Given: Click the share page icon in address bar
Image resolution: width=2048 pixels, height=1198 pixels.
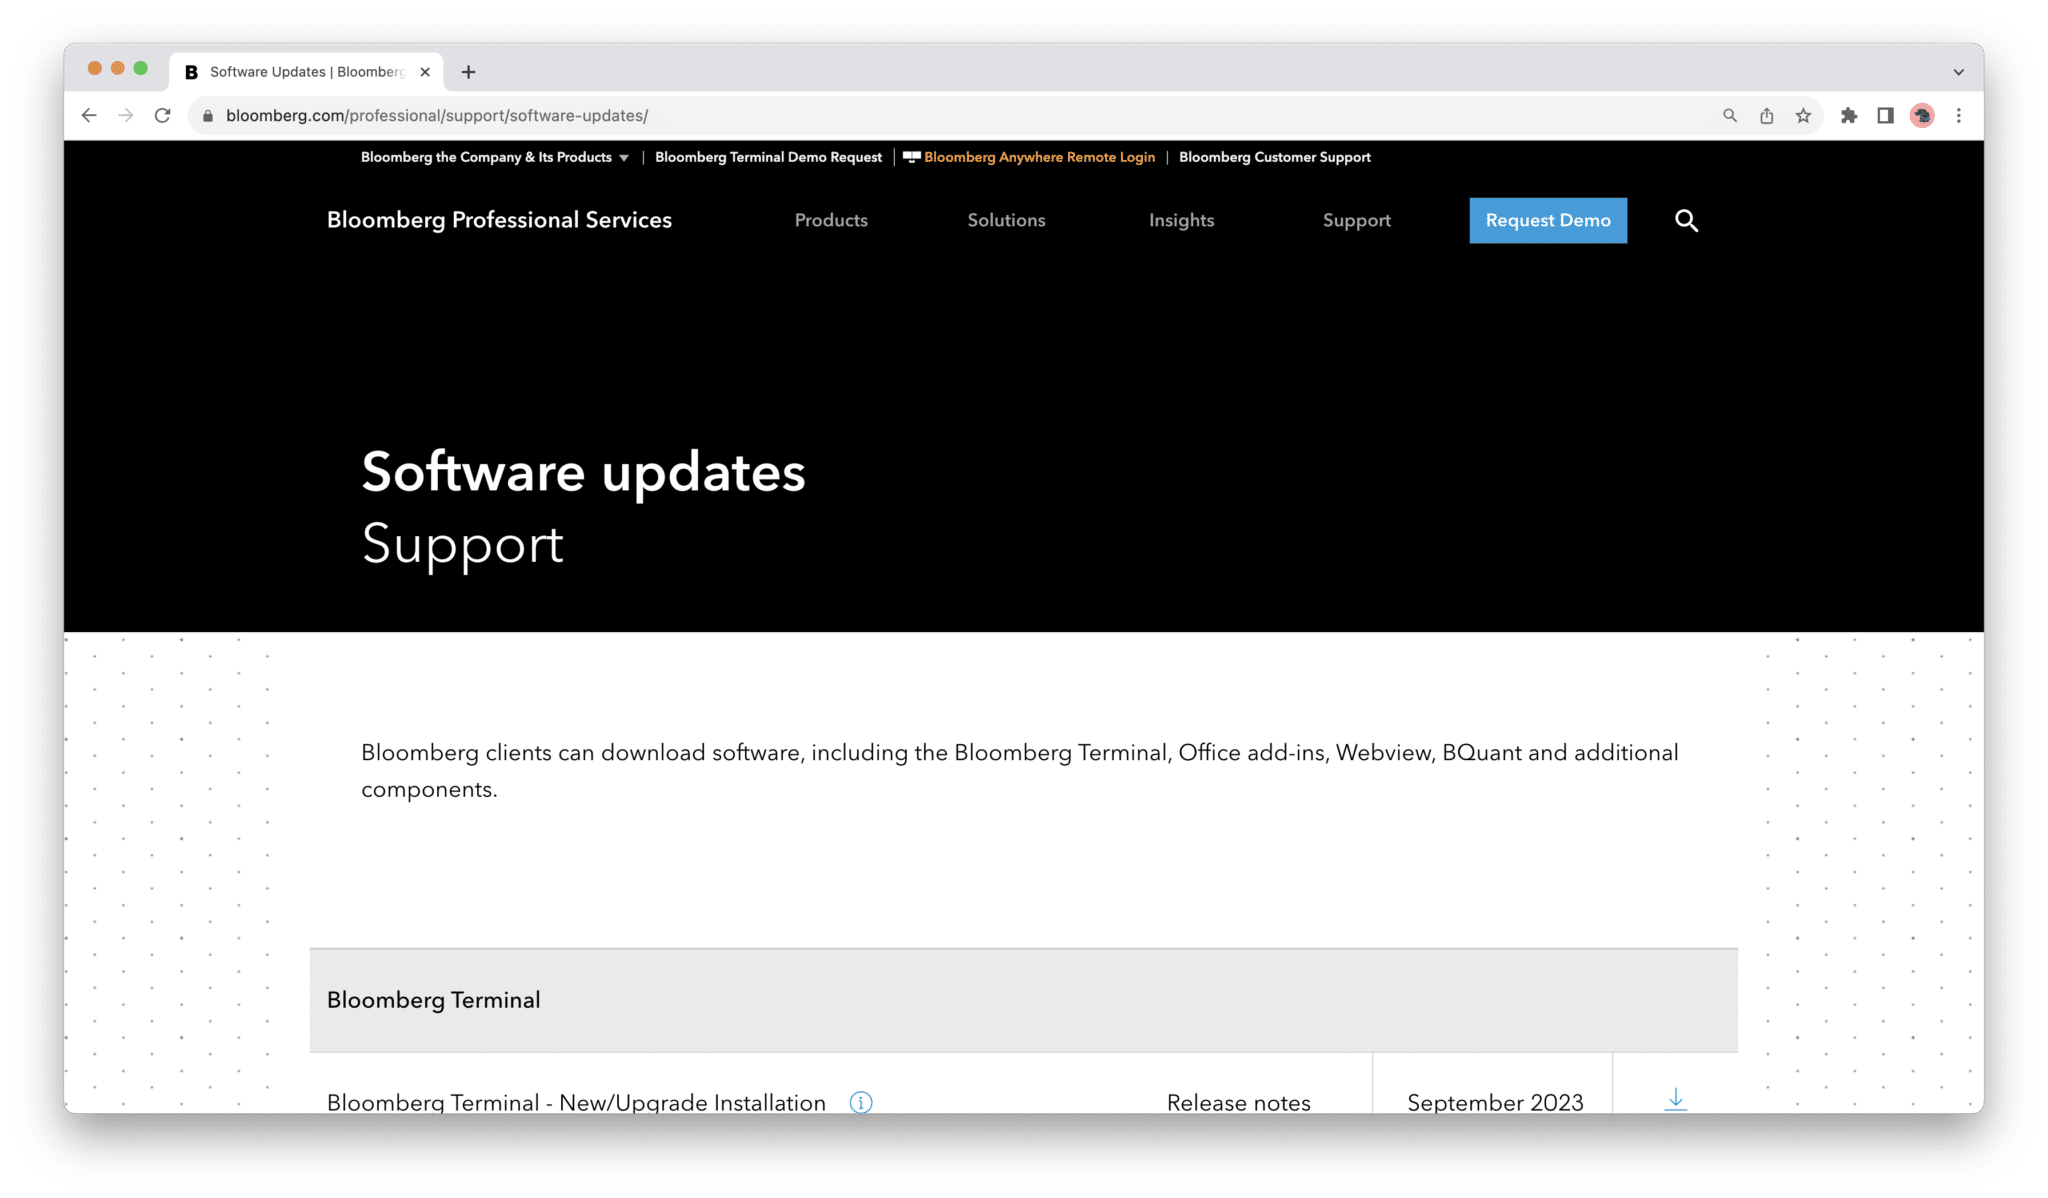Looking at the screenshot, I should click(x=1767, y=116).
